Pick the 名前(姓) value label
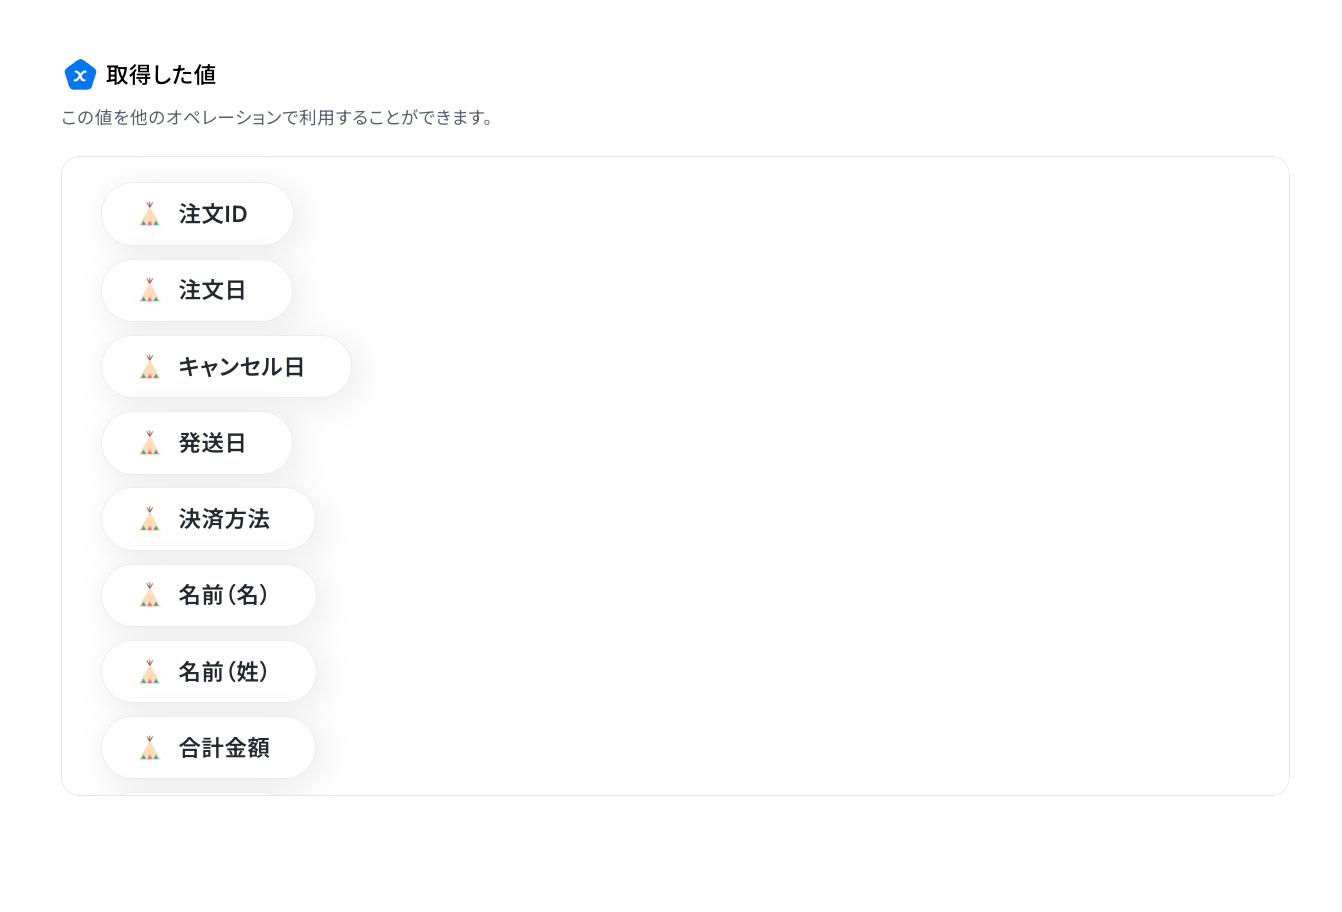This screenshot has height=912, width=1342. [224, 672]
